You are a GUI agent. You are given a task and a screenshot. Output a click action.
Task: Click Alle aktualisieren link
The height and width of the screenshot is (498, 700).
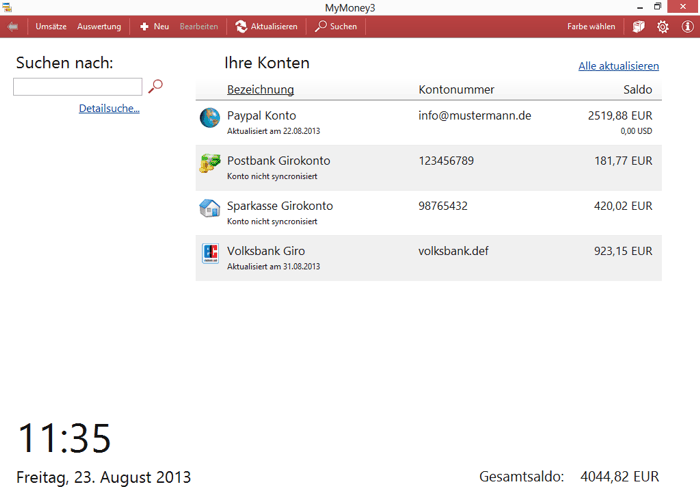618,66
